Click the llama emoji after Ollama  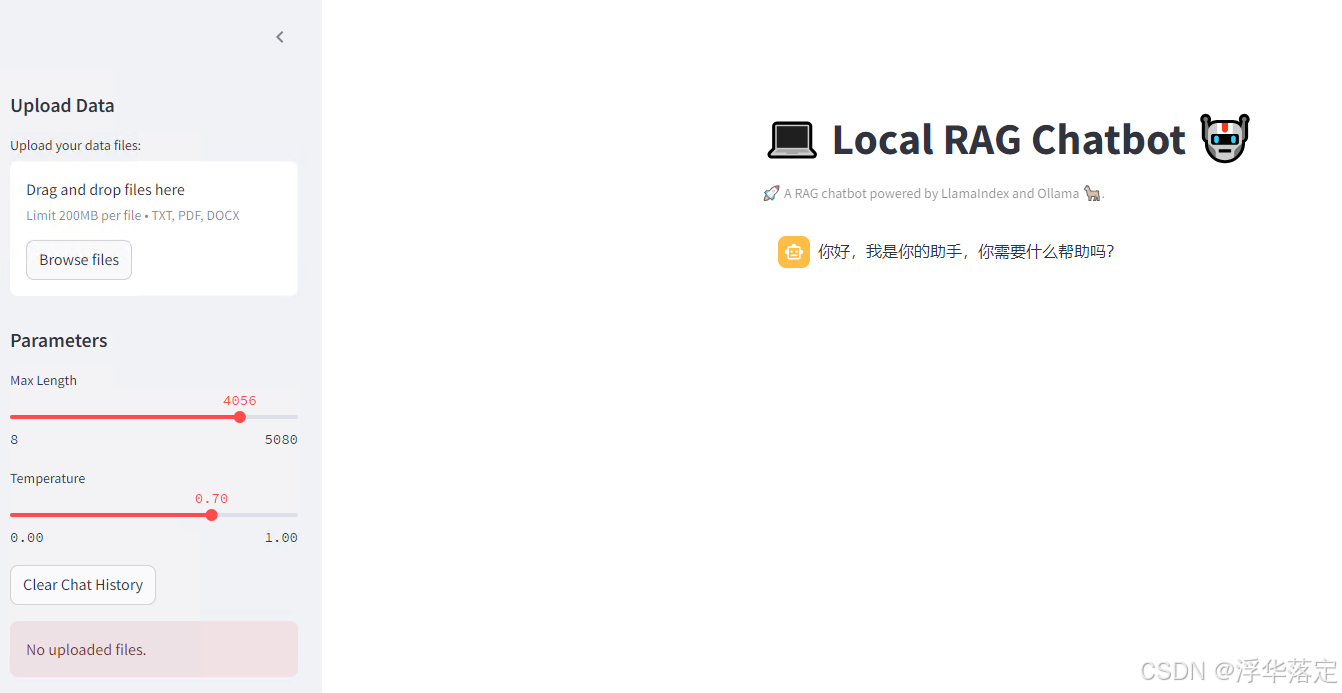click(1092, 193)
